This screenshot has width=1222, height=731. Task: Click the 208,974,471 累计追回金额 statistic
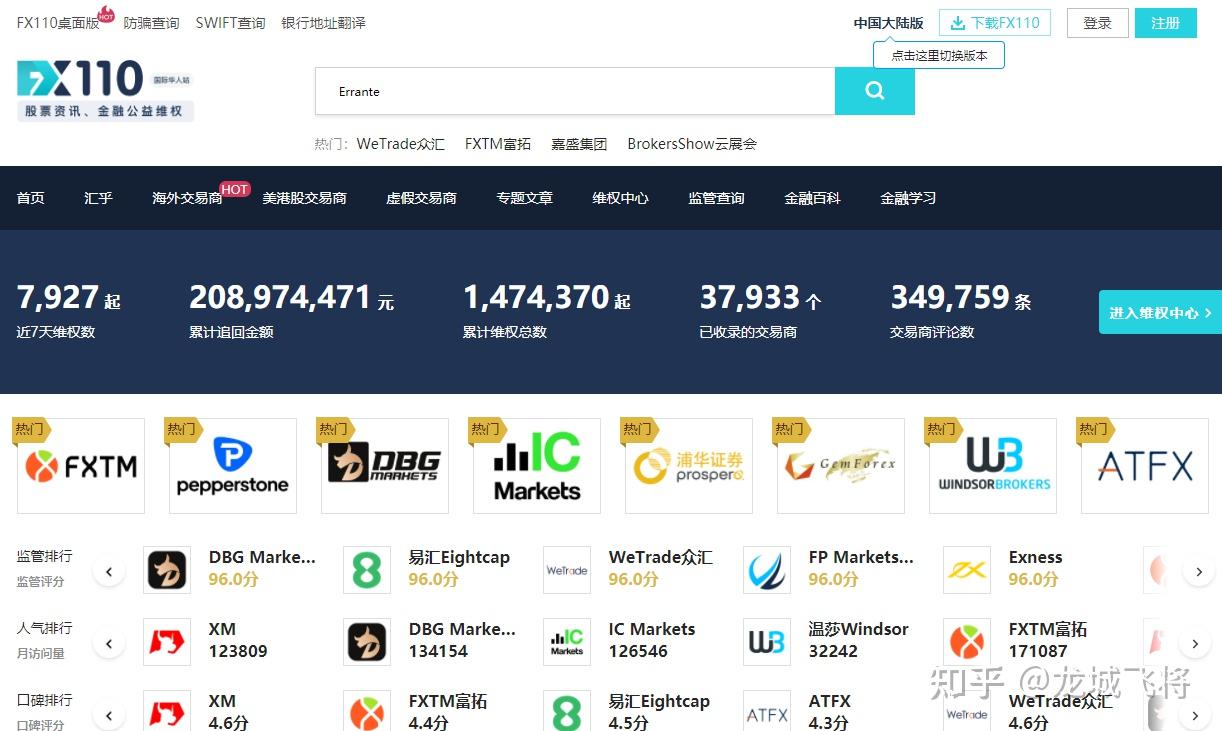(x=292, y=310)
